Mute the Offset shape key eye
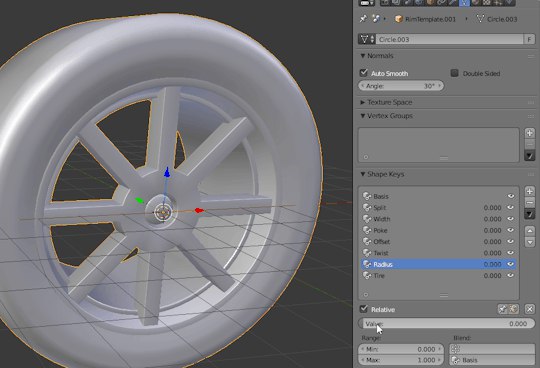The width and height of the screenshot is (540, 368). 511,241
